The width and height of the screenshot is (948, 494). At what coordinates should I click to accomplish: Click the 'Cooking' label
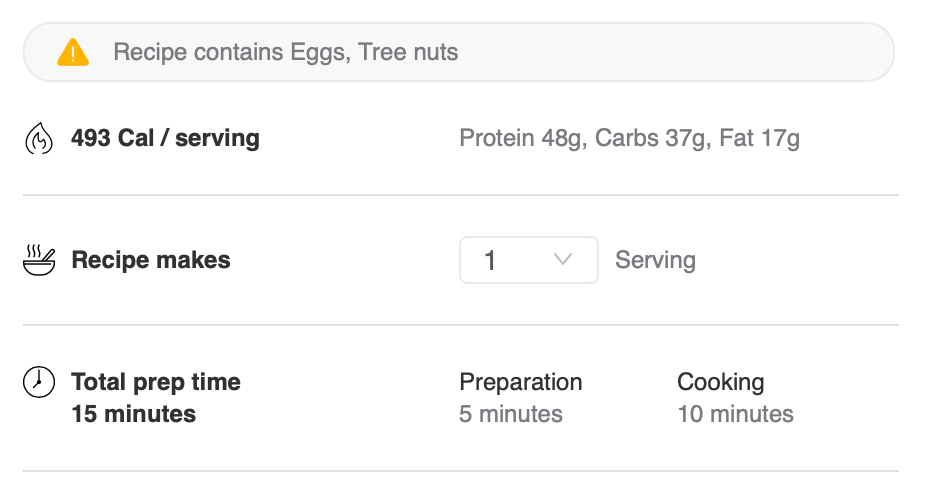tap(720, 382)
